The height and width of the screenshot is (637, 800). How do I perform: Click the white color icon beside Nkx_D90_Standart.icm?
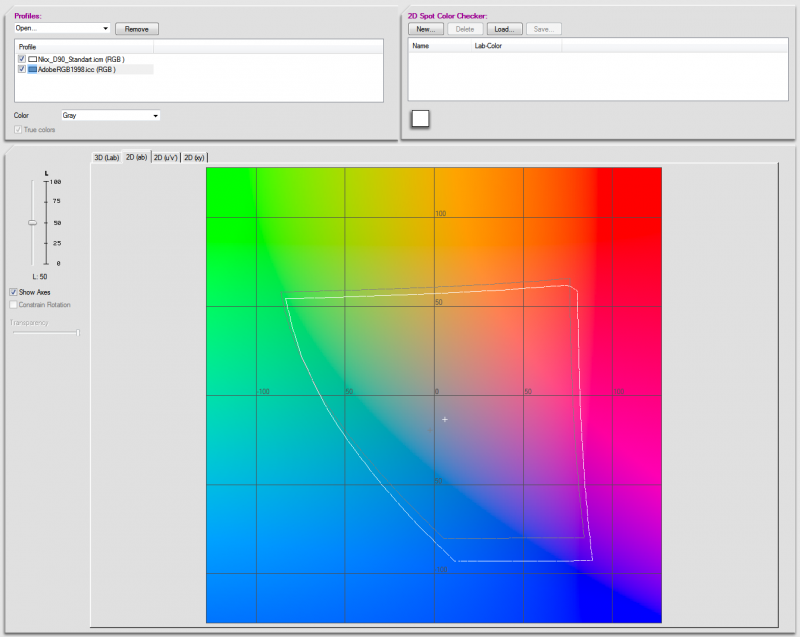(x=32, y=59)
